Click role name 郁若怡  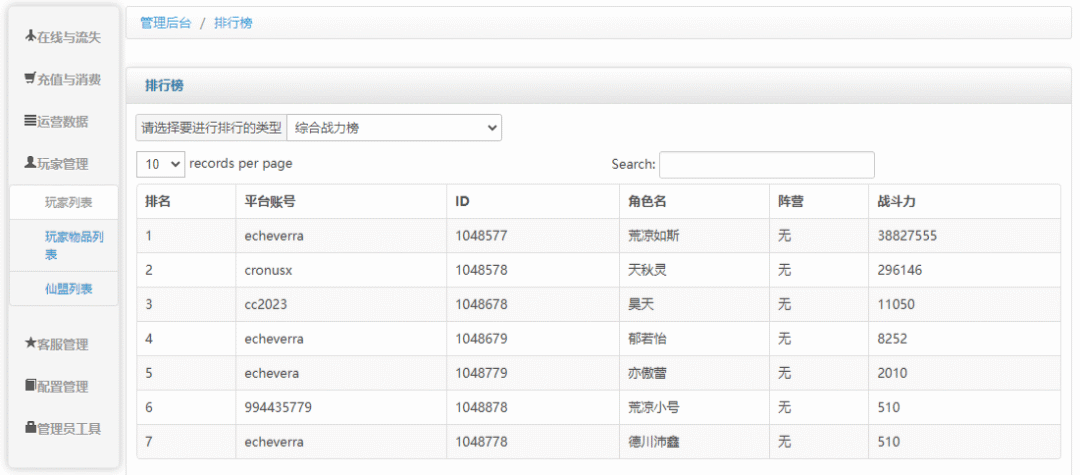(x=647, y=339)
